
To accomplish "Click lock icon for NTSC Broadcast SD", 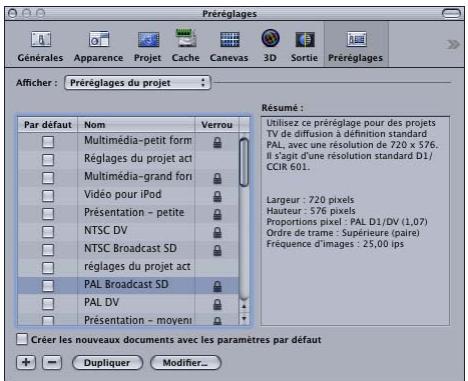I will [217, 250].
